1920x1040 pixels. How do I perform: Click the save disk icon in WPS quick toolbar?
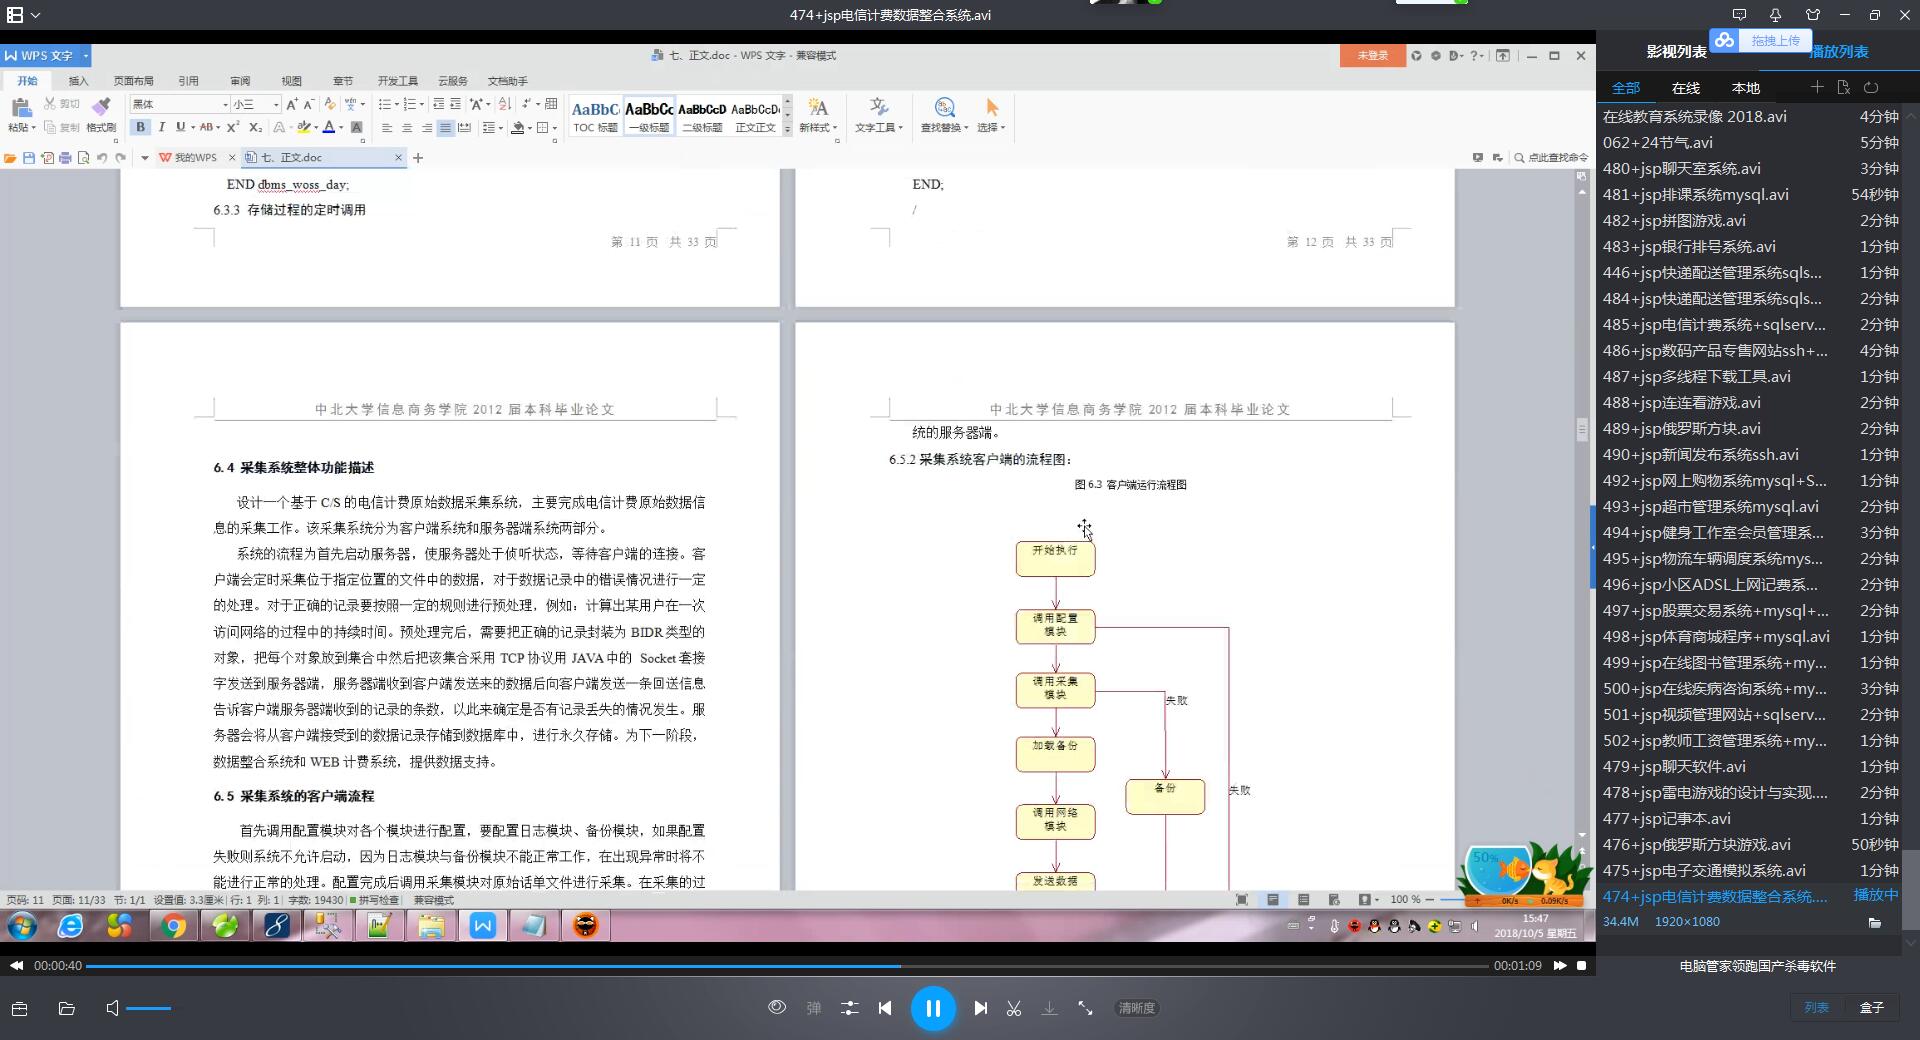[29, 158]
